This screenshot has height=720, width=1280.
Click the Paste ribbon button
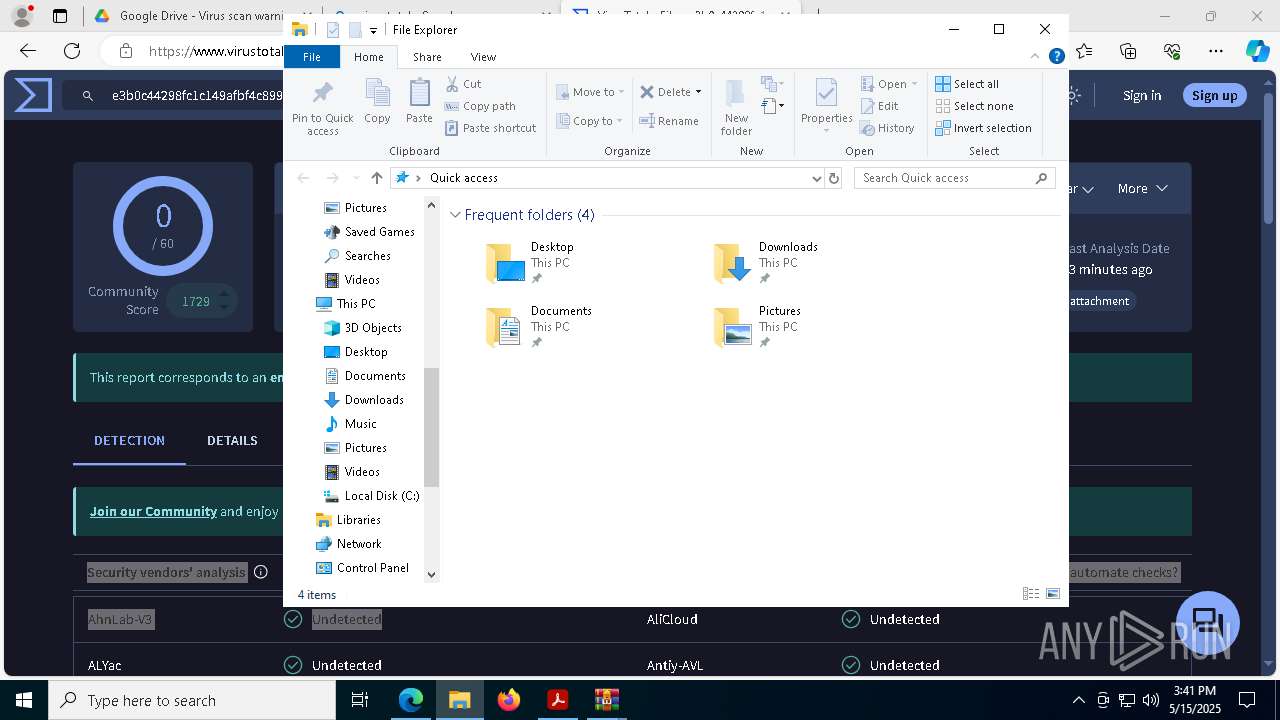click(x=419, y=102)
